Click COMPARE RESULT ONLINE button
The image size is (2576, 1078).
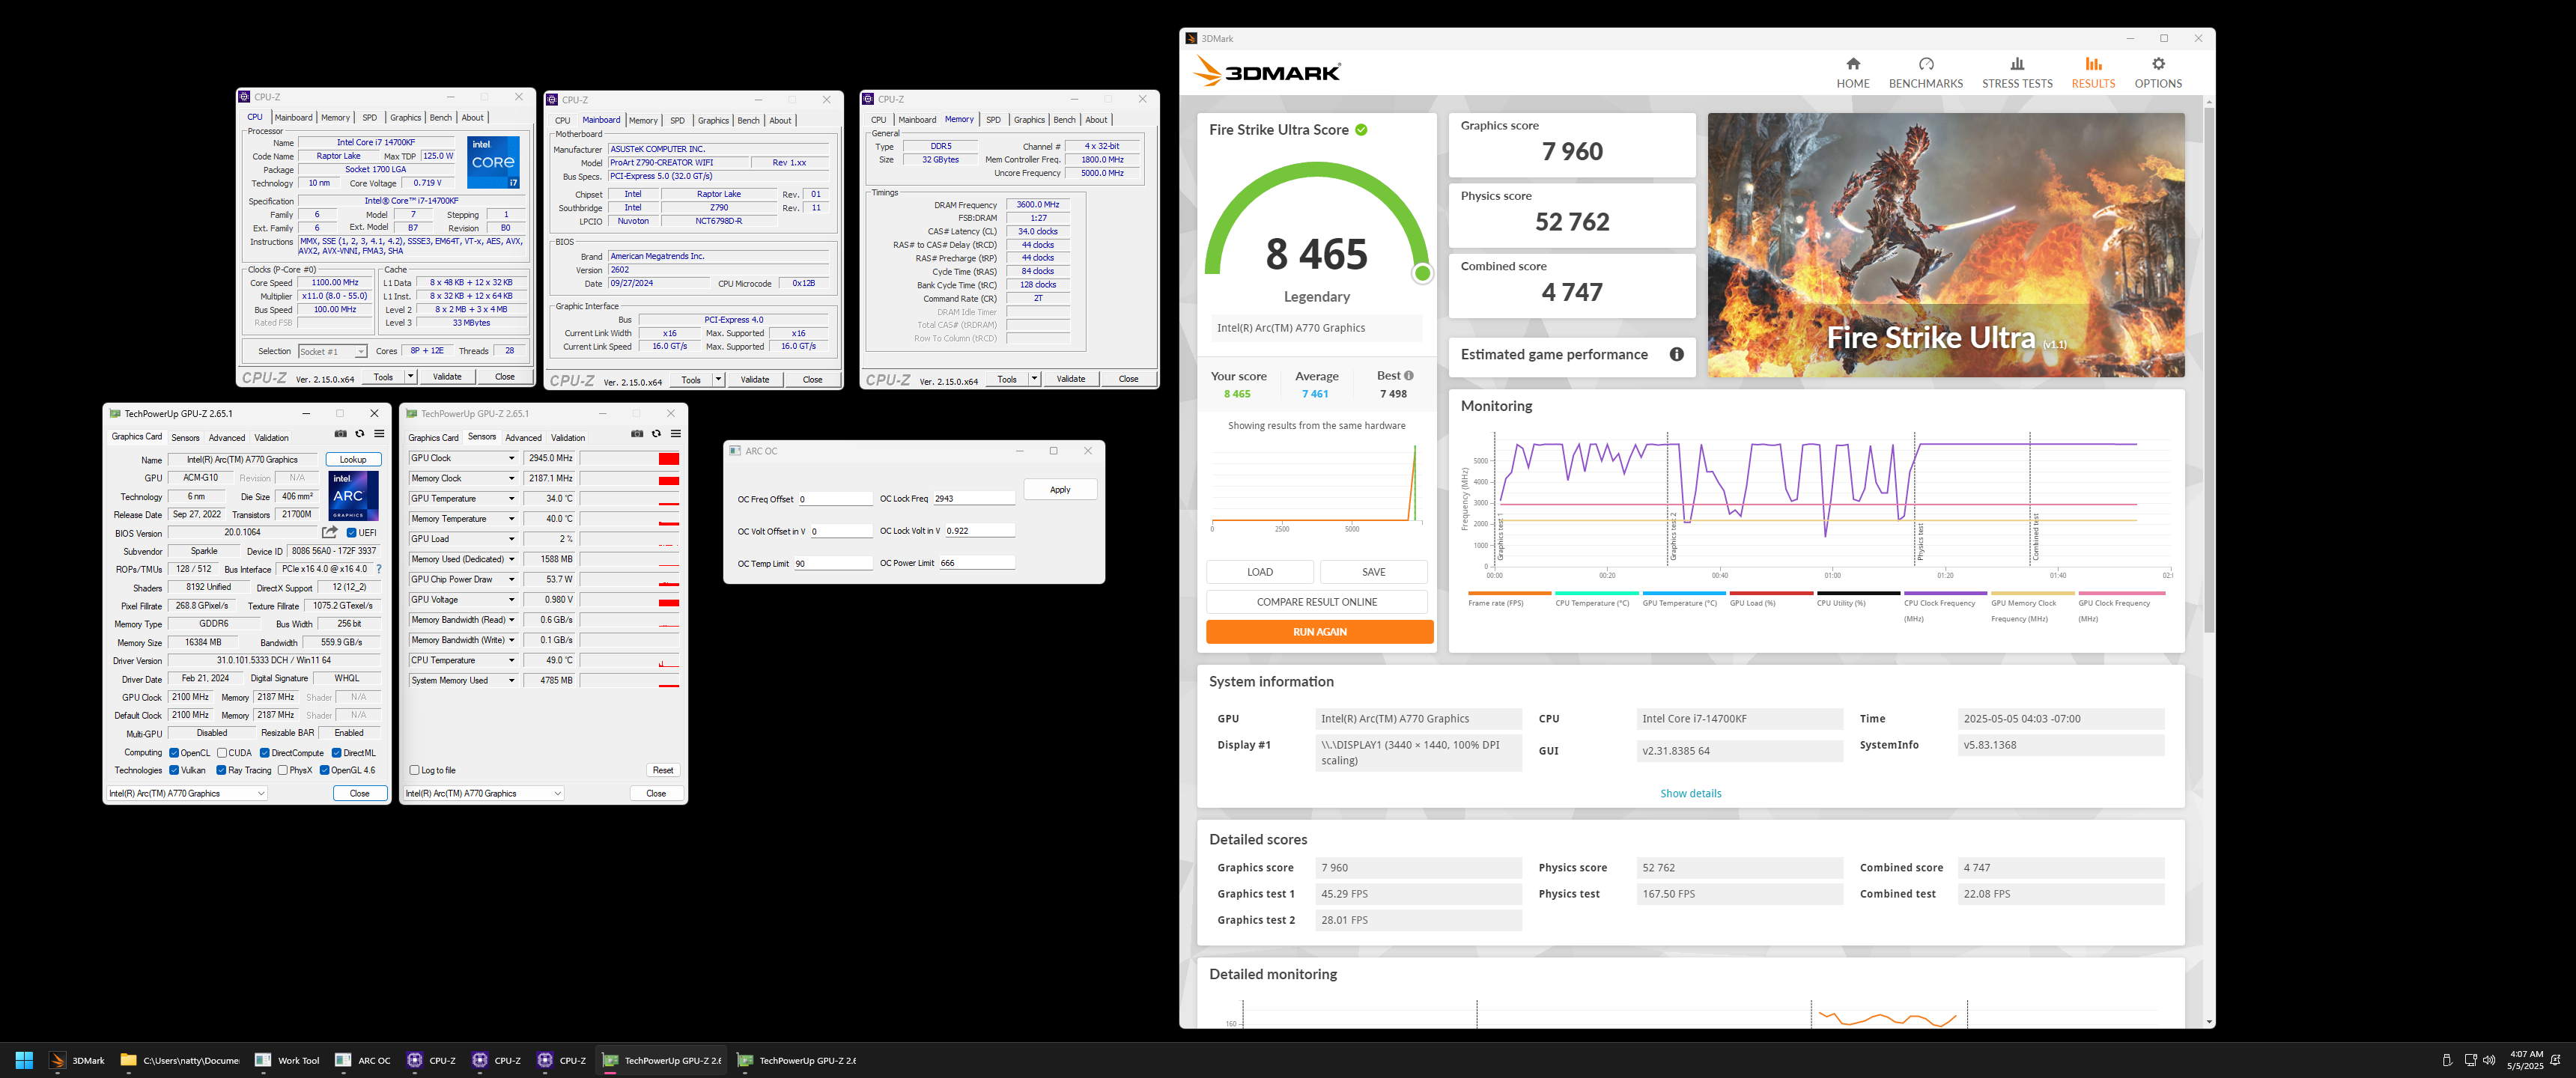(x=1316, y=602)
